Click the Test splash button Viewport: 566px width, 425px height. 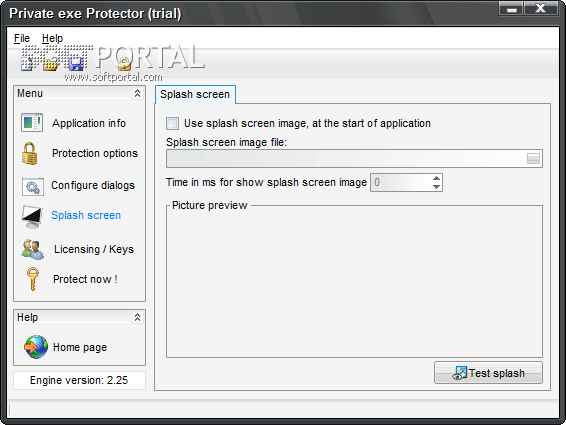[x=488, y=373]
